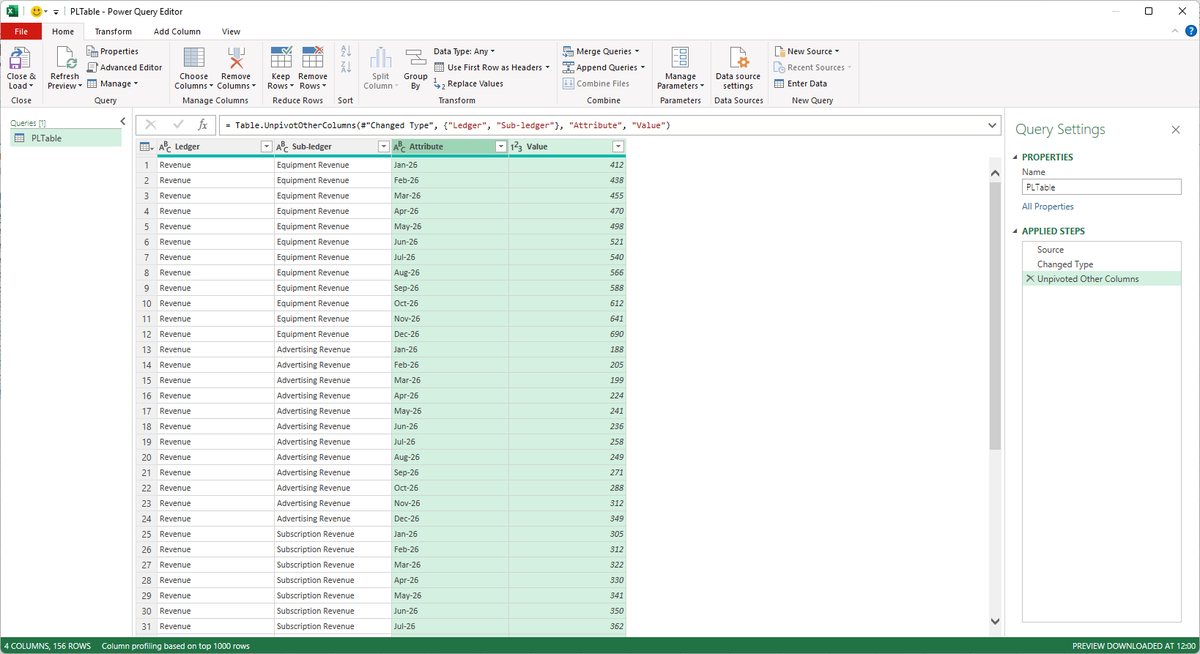Click the 123 type icon of Value column

(x=516, y=147)
